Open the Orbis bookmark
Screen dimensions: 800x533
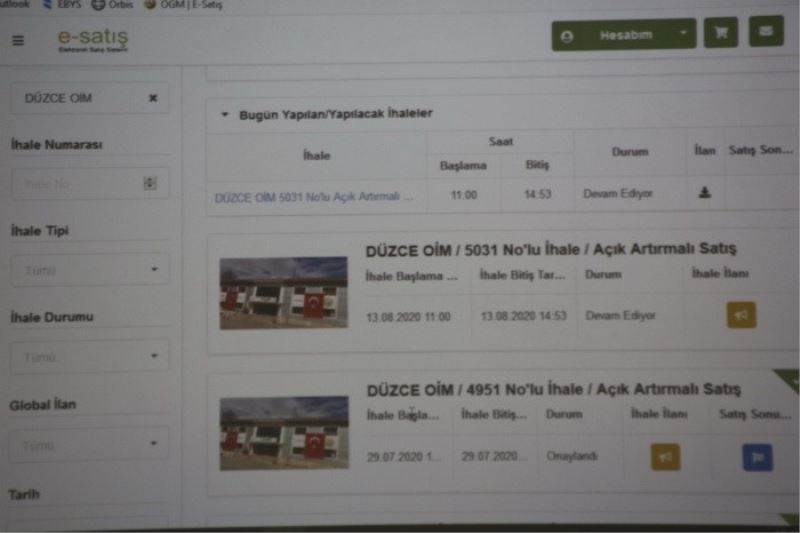[x=113, y=4]
